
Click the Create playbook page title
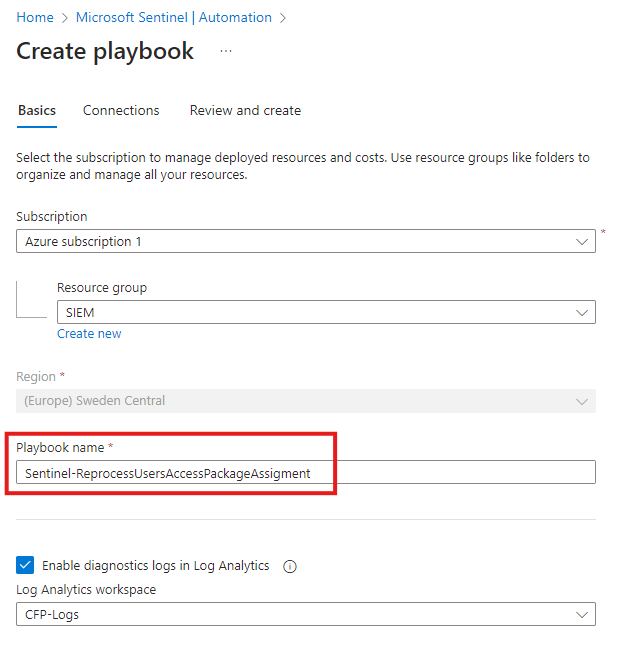pyautogui.click(x=105, y=52)
